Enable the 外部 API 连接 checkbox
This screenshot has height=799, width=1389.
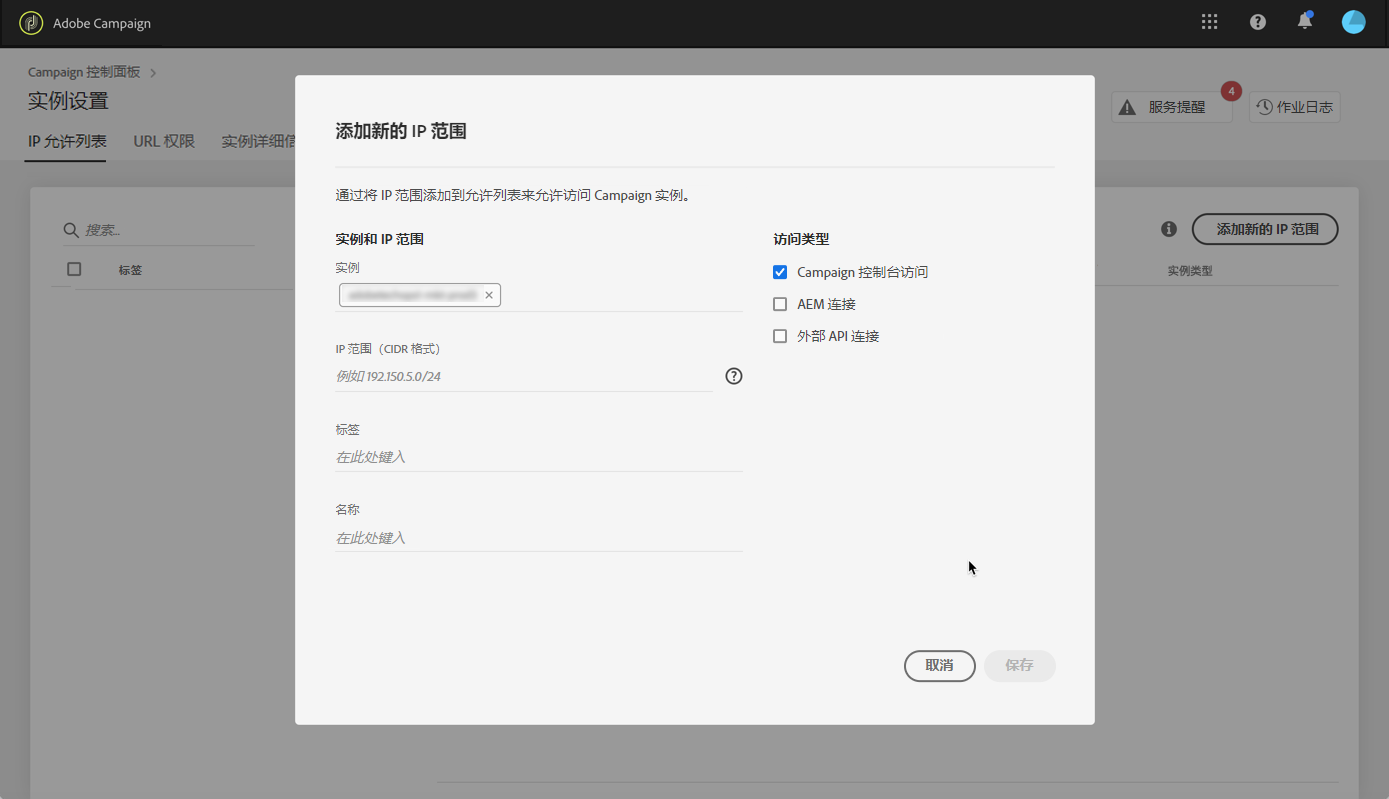[x=780, y=336]
